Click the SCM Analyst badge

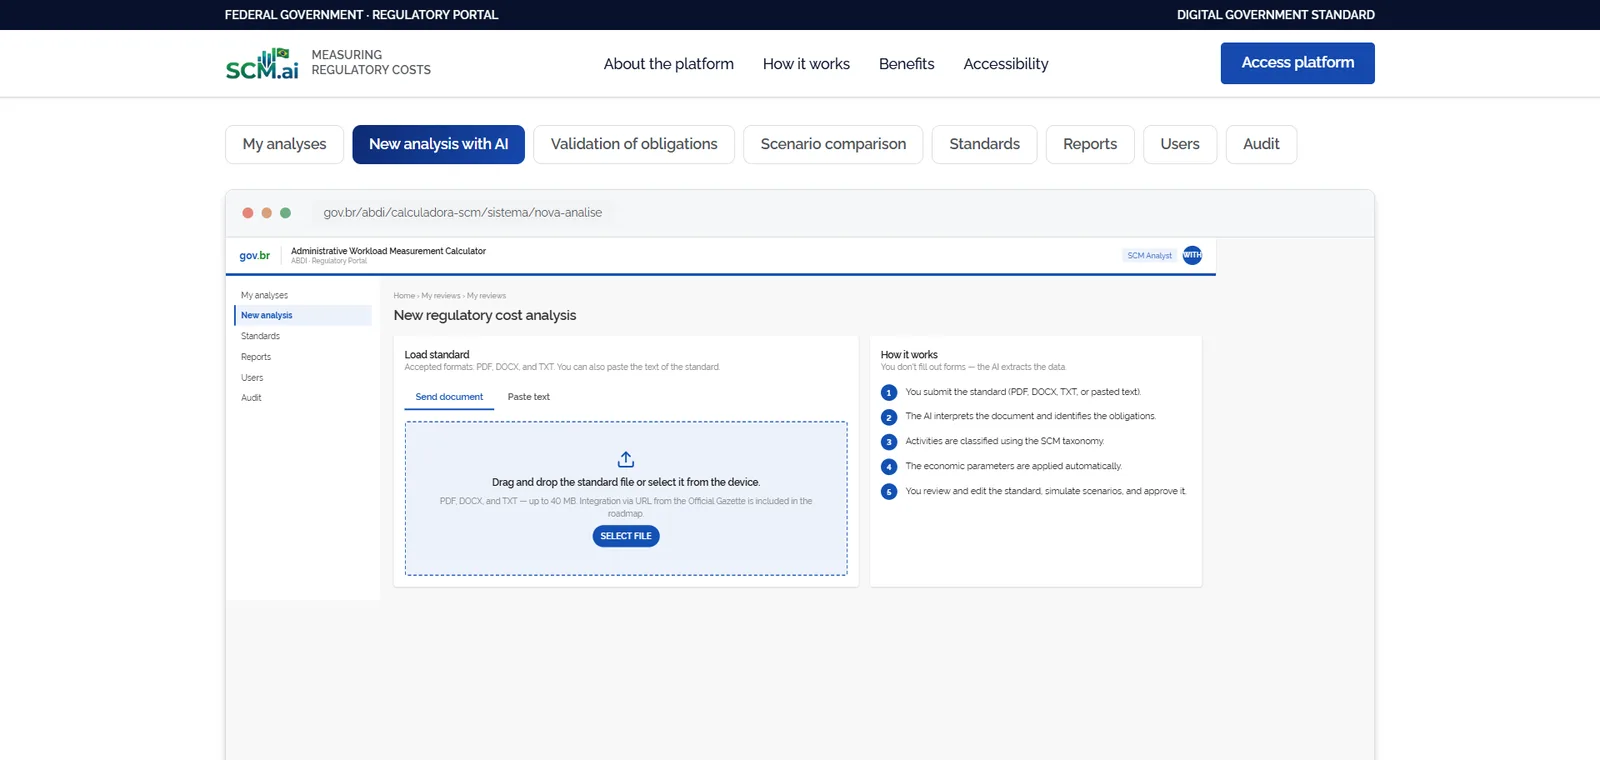(x=1149, y=255)
